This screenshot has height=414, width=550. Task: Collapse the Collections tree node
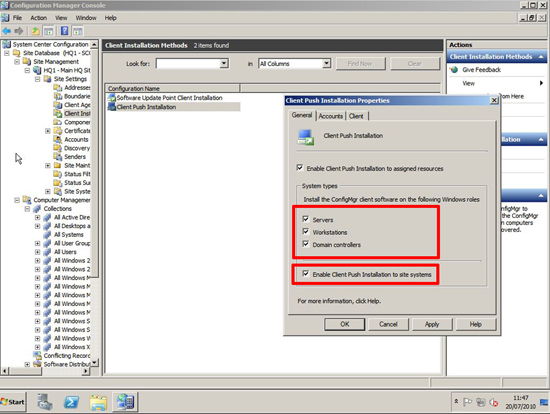click(x=27, y=209)
